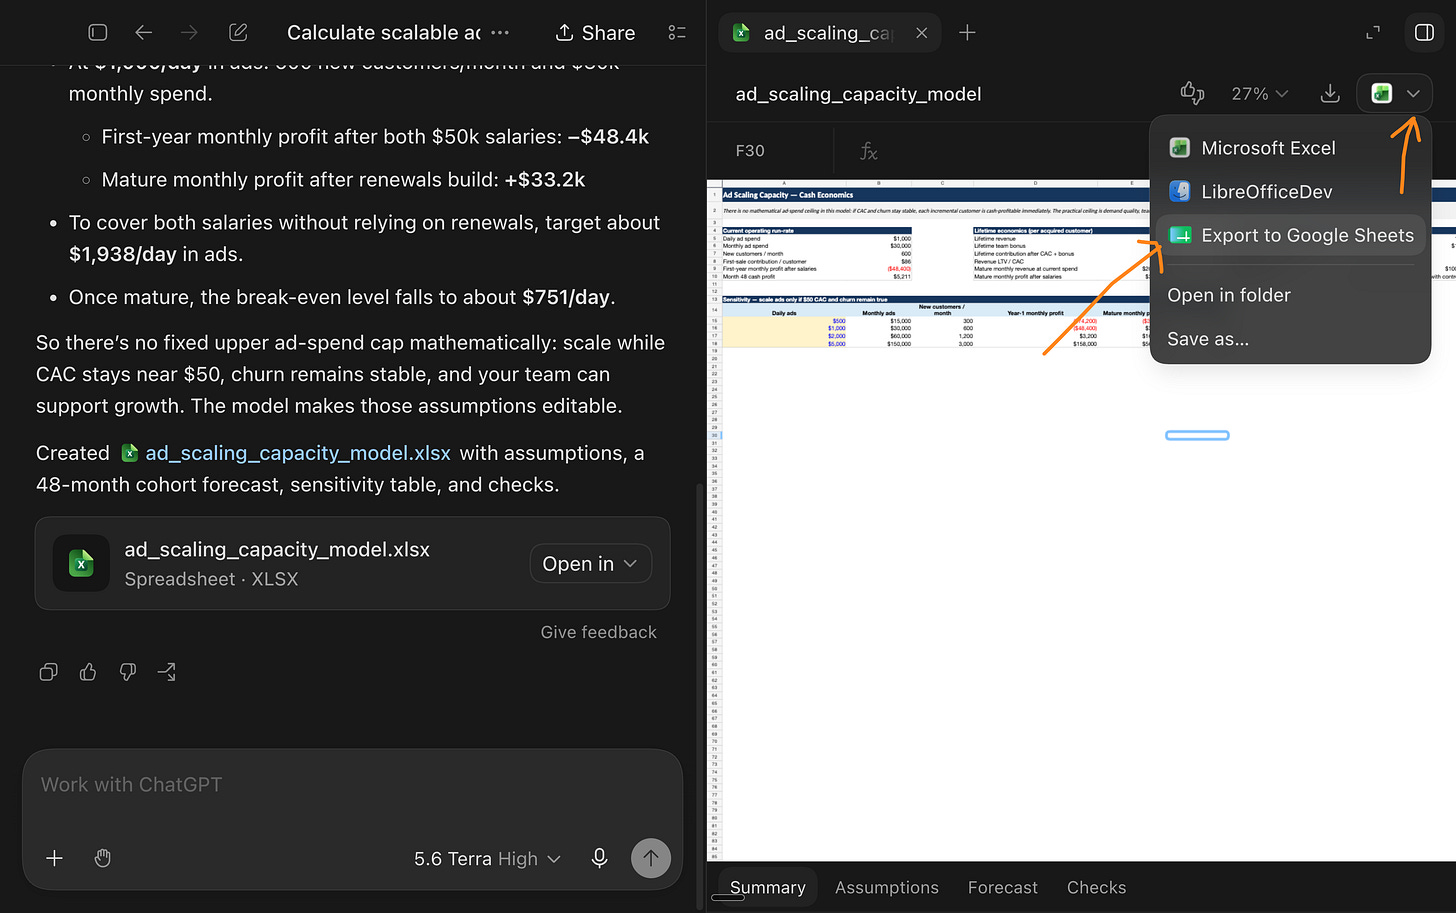1456x913 pixels.
Task: Focus the Work with ChatGPT input field
Action: (352, 785)
